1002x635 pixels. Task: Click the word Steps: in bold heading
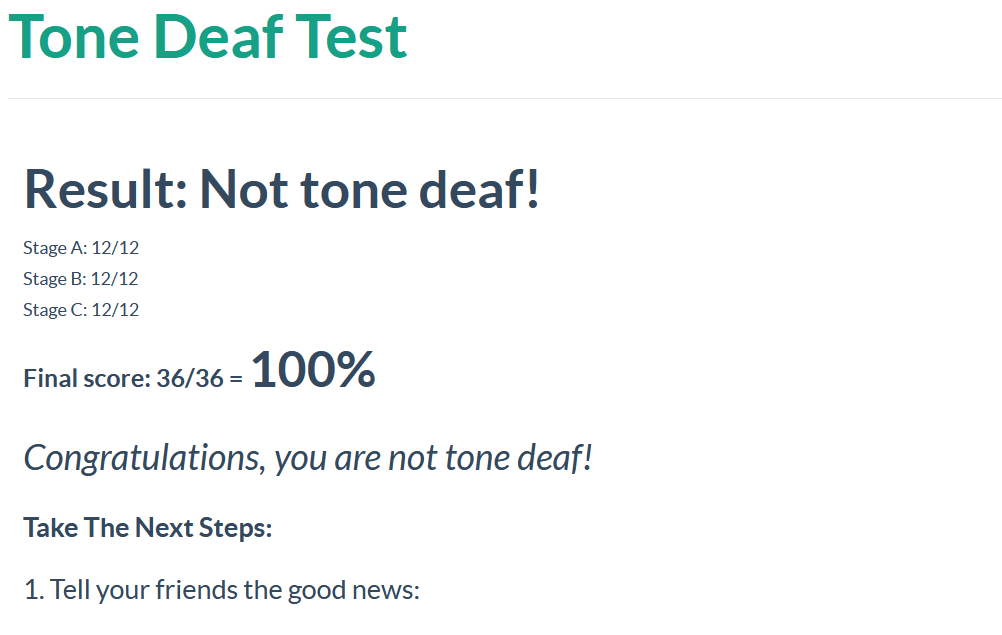pyautogui.click(x=235, y=529)
